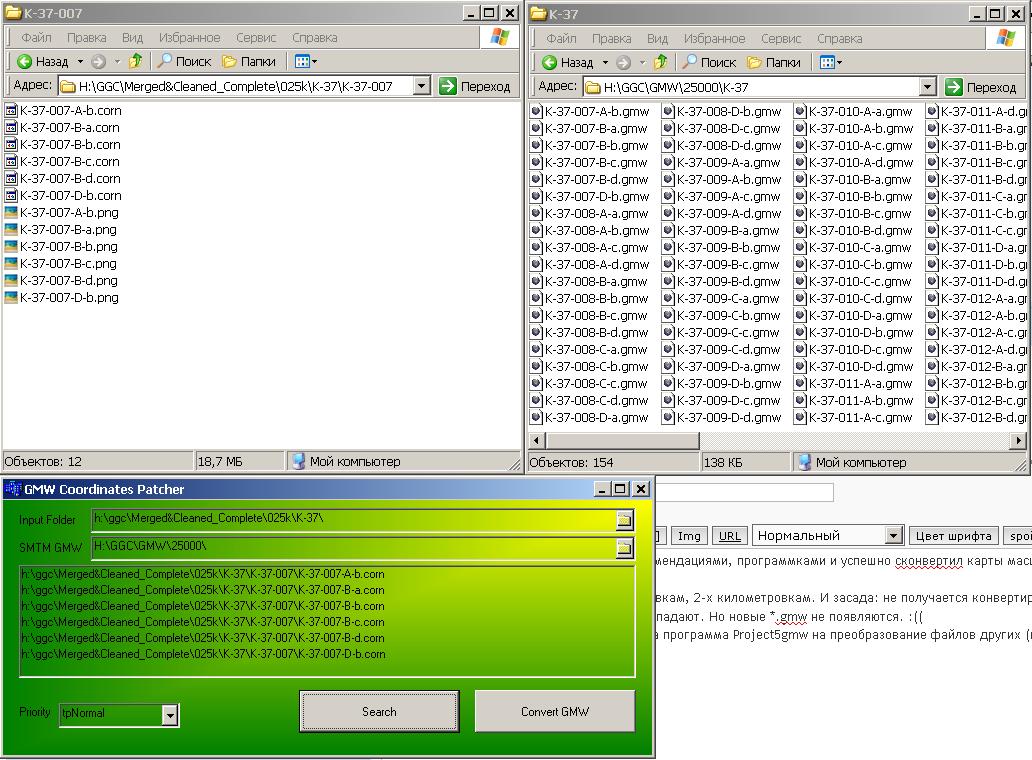Click the Input Folder browse icon

(624, 520)
